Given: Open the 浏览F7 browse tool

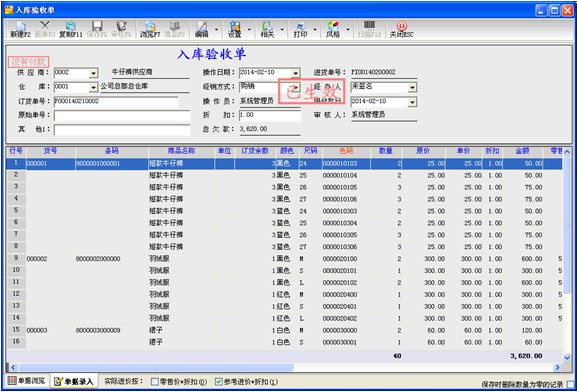Looking at the screenshot, I should coord(150,29).
